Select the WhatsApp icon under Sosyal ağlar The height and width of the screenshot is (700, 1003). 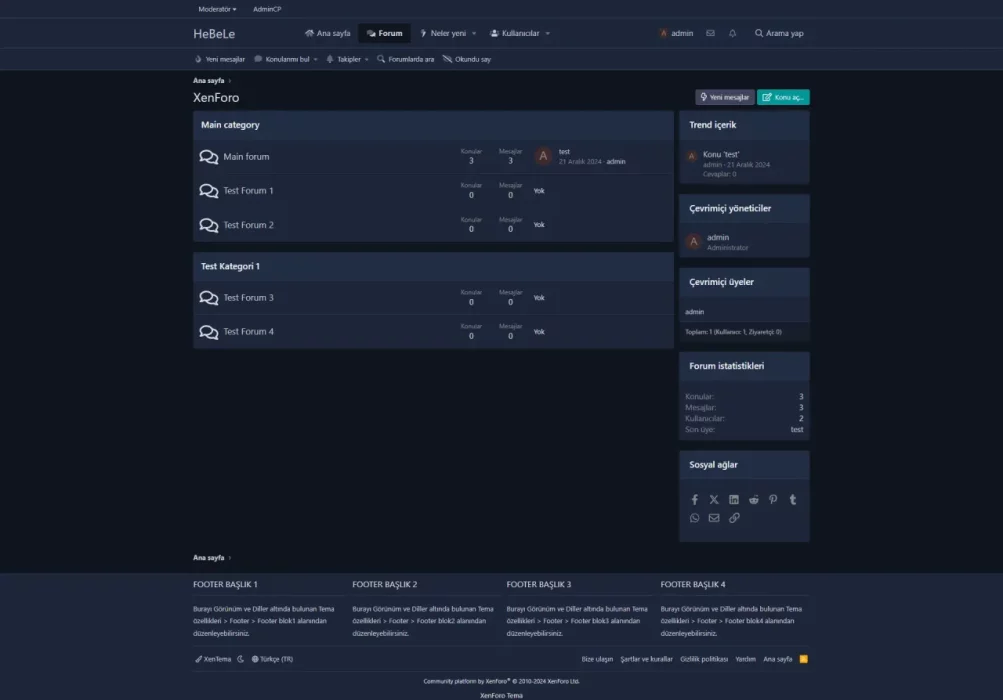[694, 518]
